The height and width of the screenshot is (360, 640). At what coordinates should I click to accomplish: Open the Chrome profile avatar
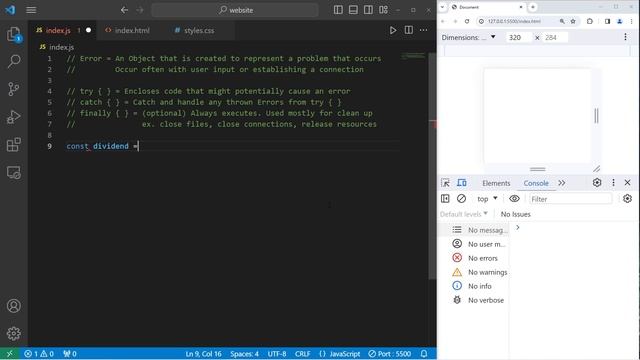pos(620,21)
